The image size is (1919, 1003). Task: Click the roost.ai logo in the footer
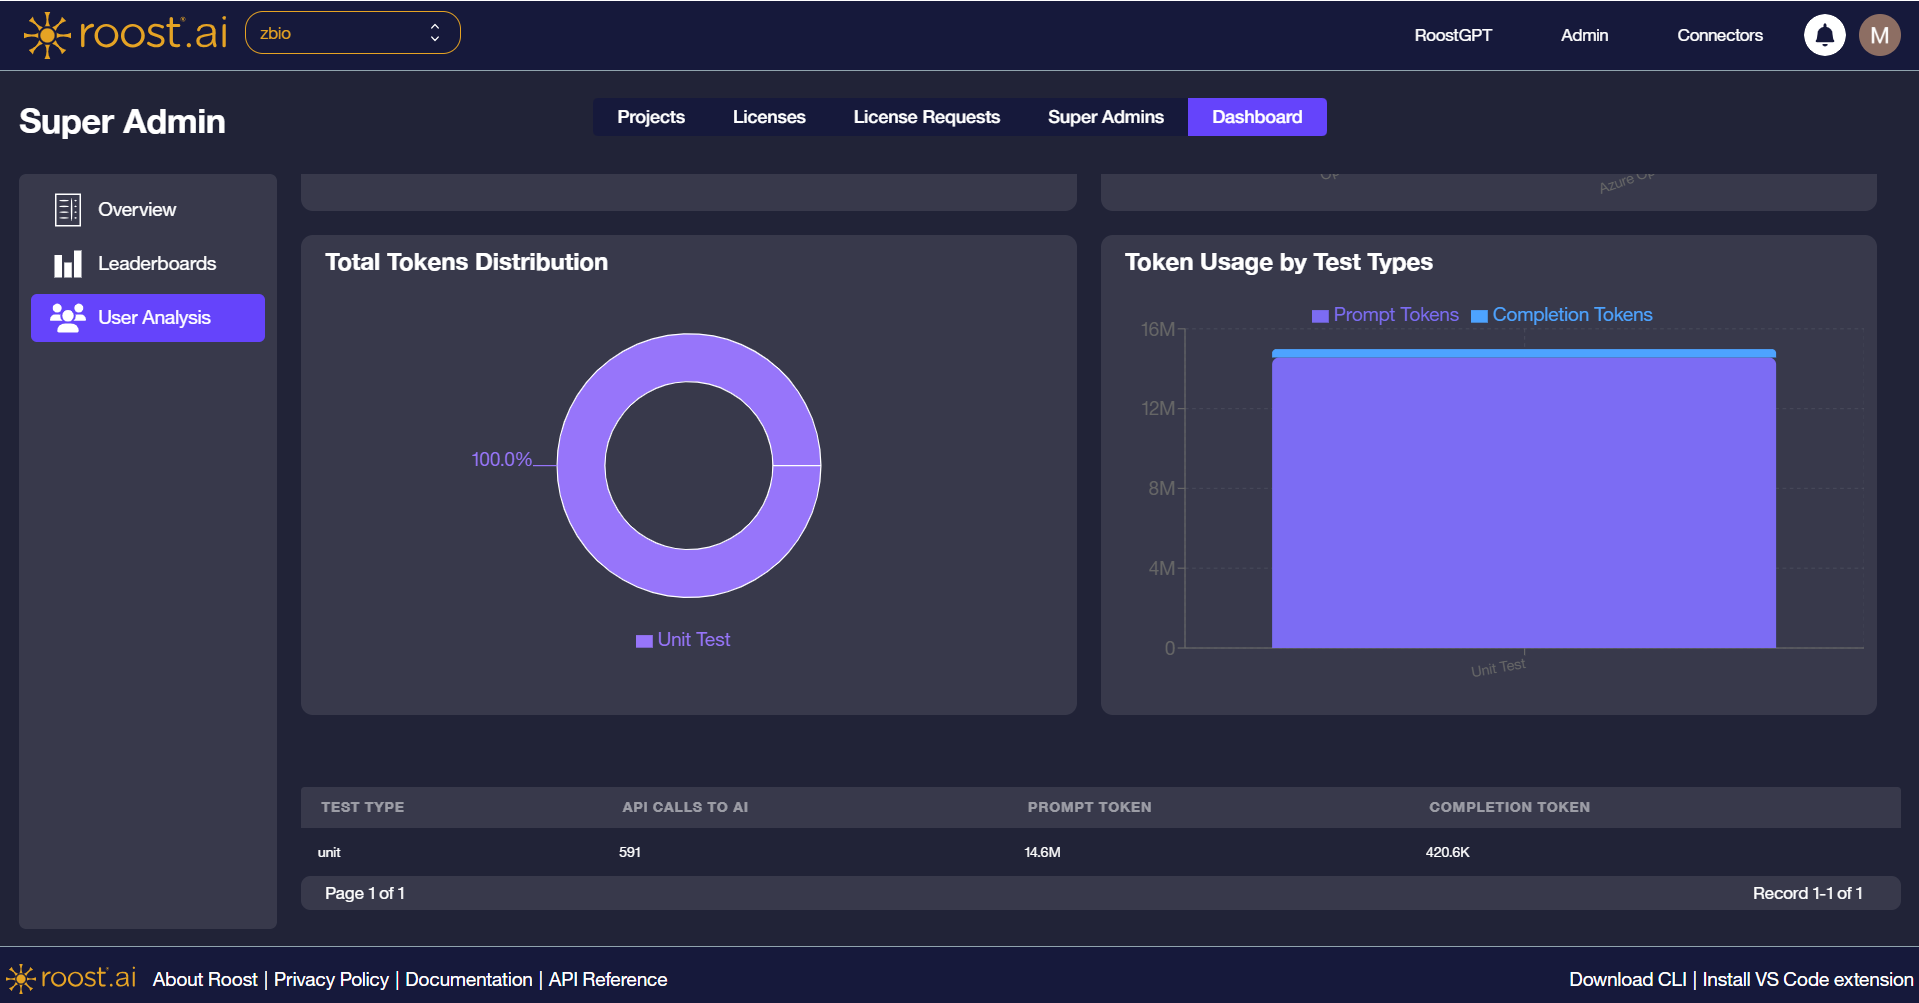pyautogui.click(x=69, y=978)
